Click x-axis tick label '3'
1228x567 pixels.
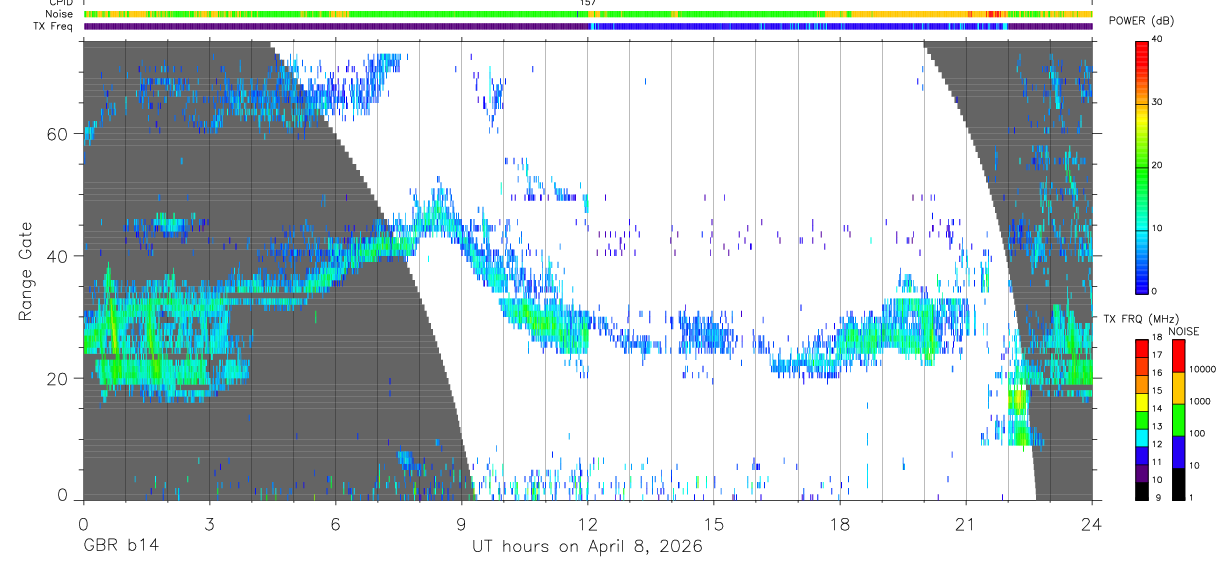tap(209, 523)
